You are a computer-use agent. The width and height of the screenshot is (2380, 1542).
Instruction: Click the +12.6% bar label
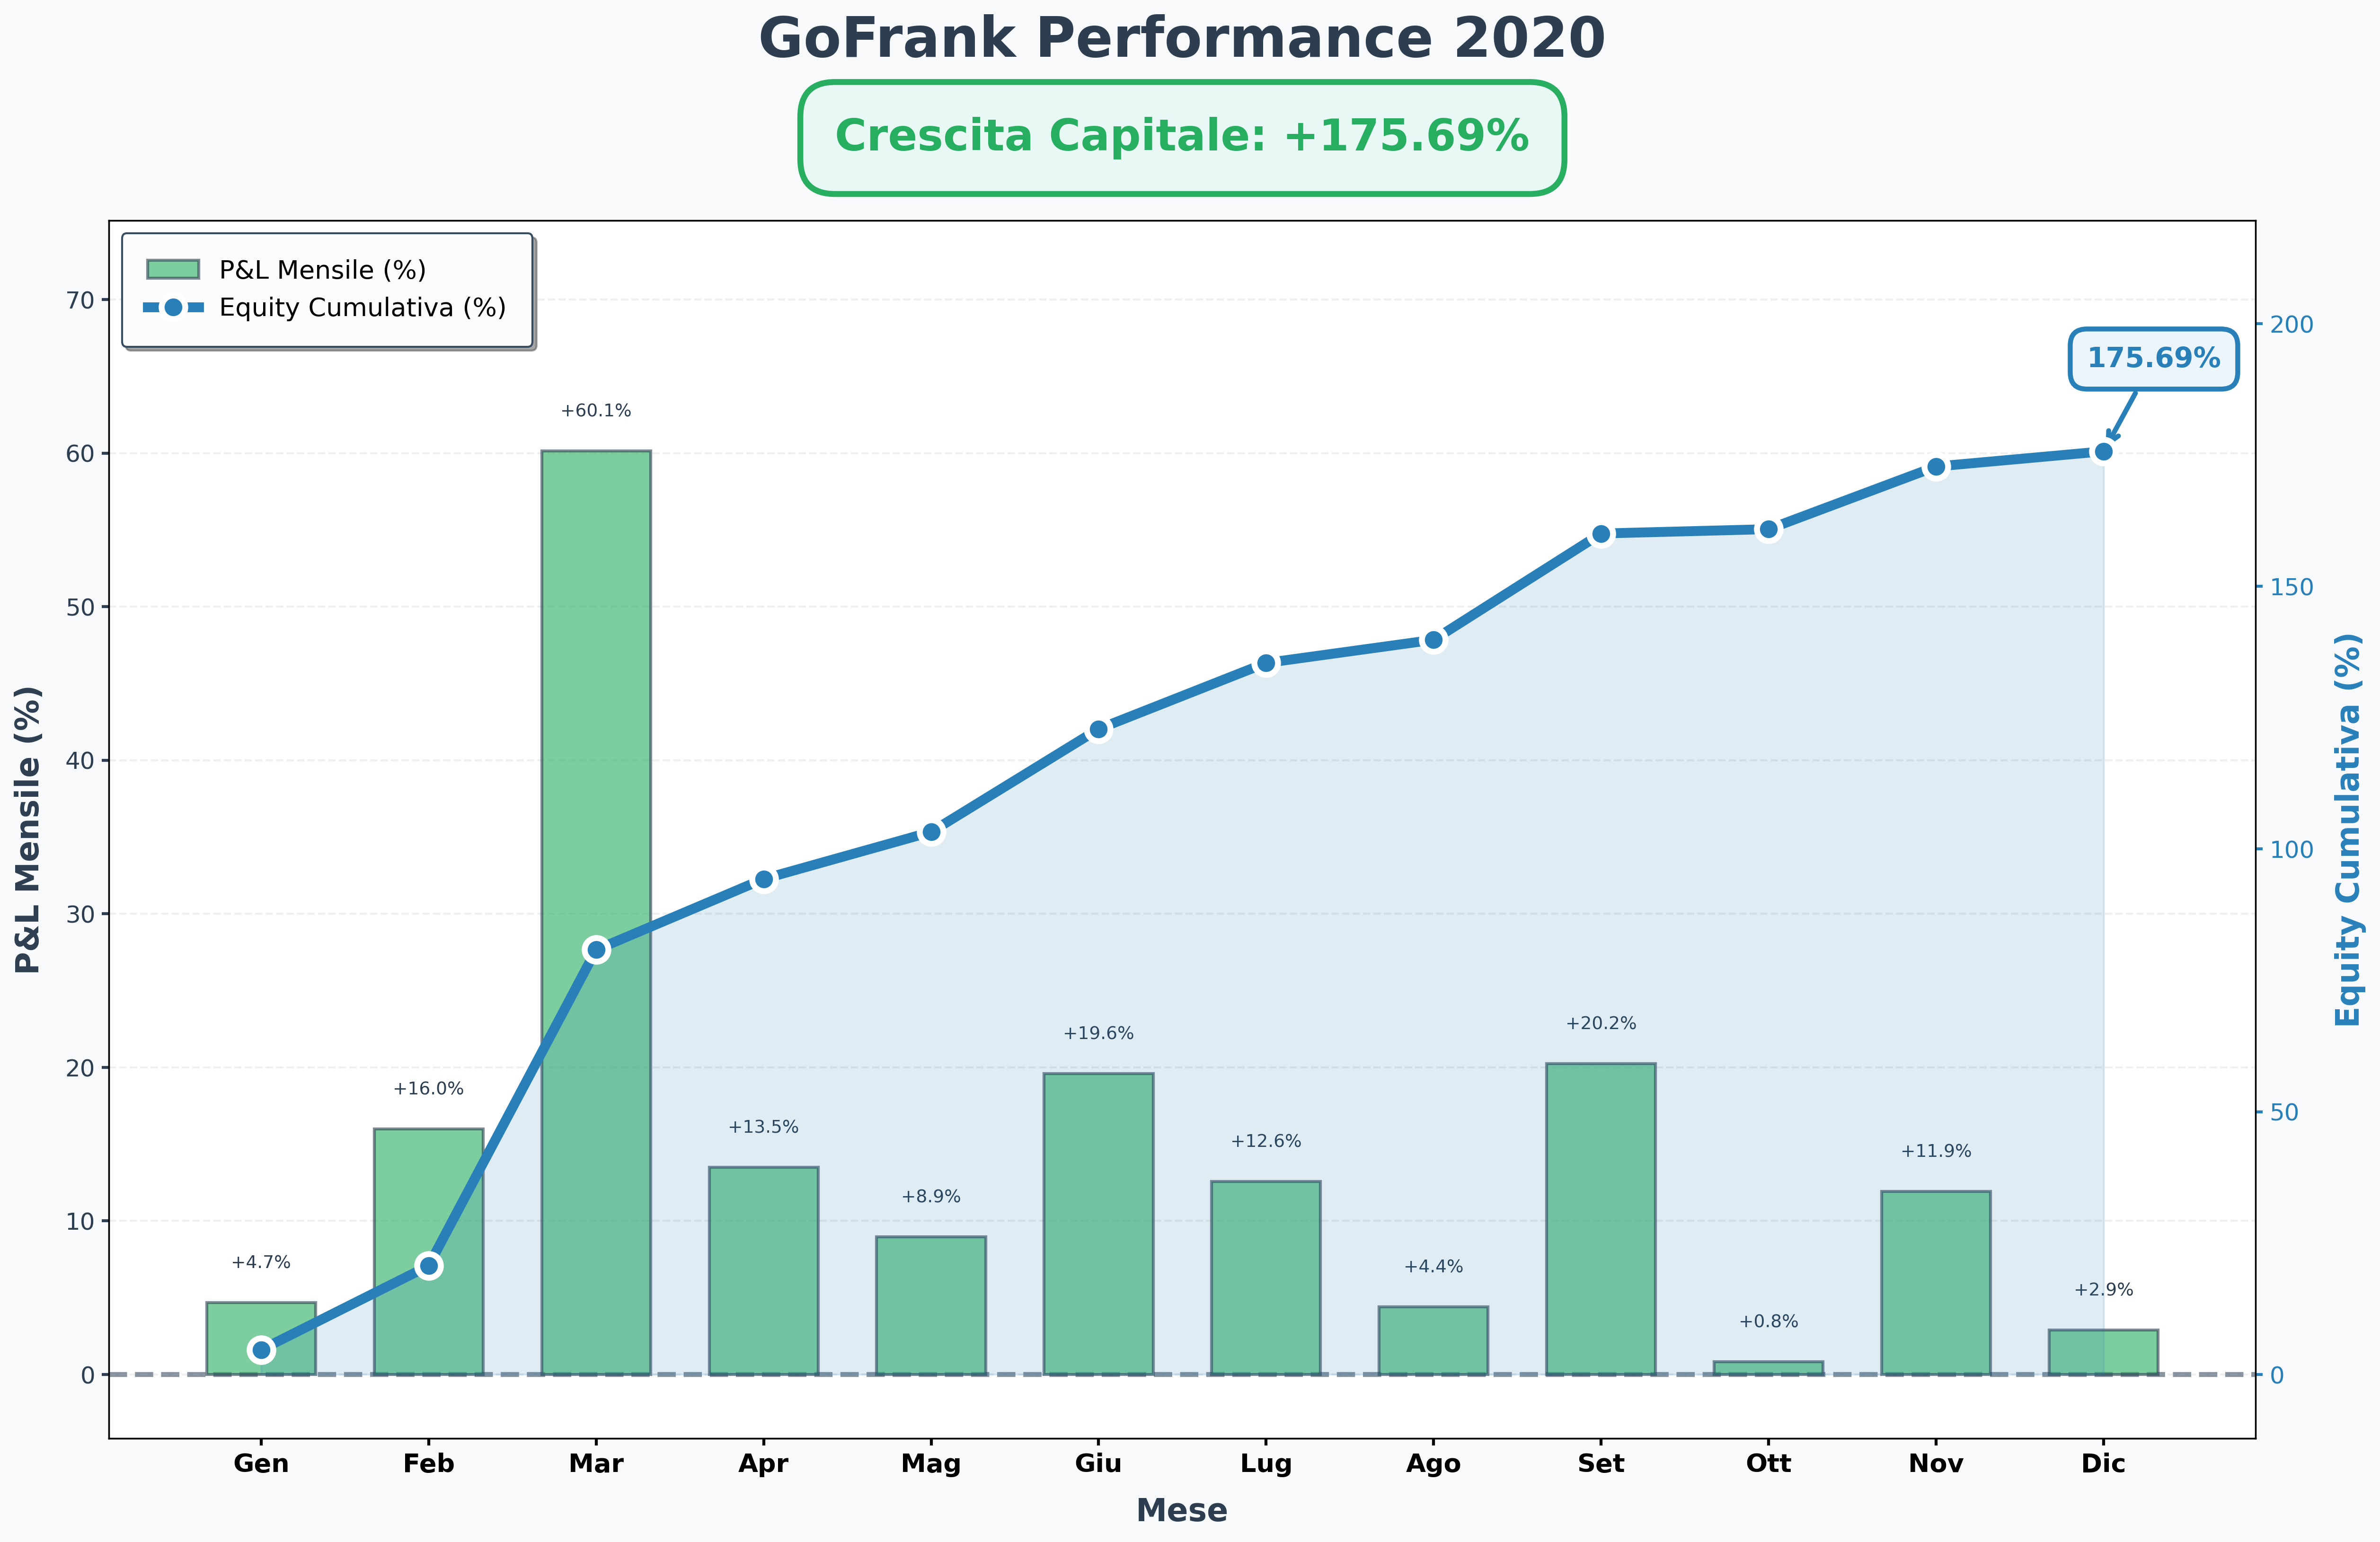pos(1266,1141)
